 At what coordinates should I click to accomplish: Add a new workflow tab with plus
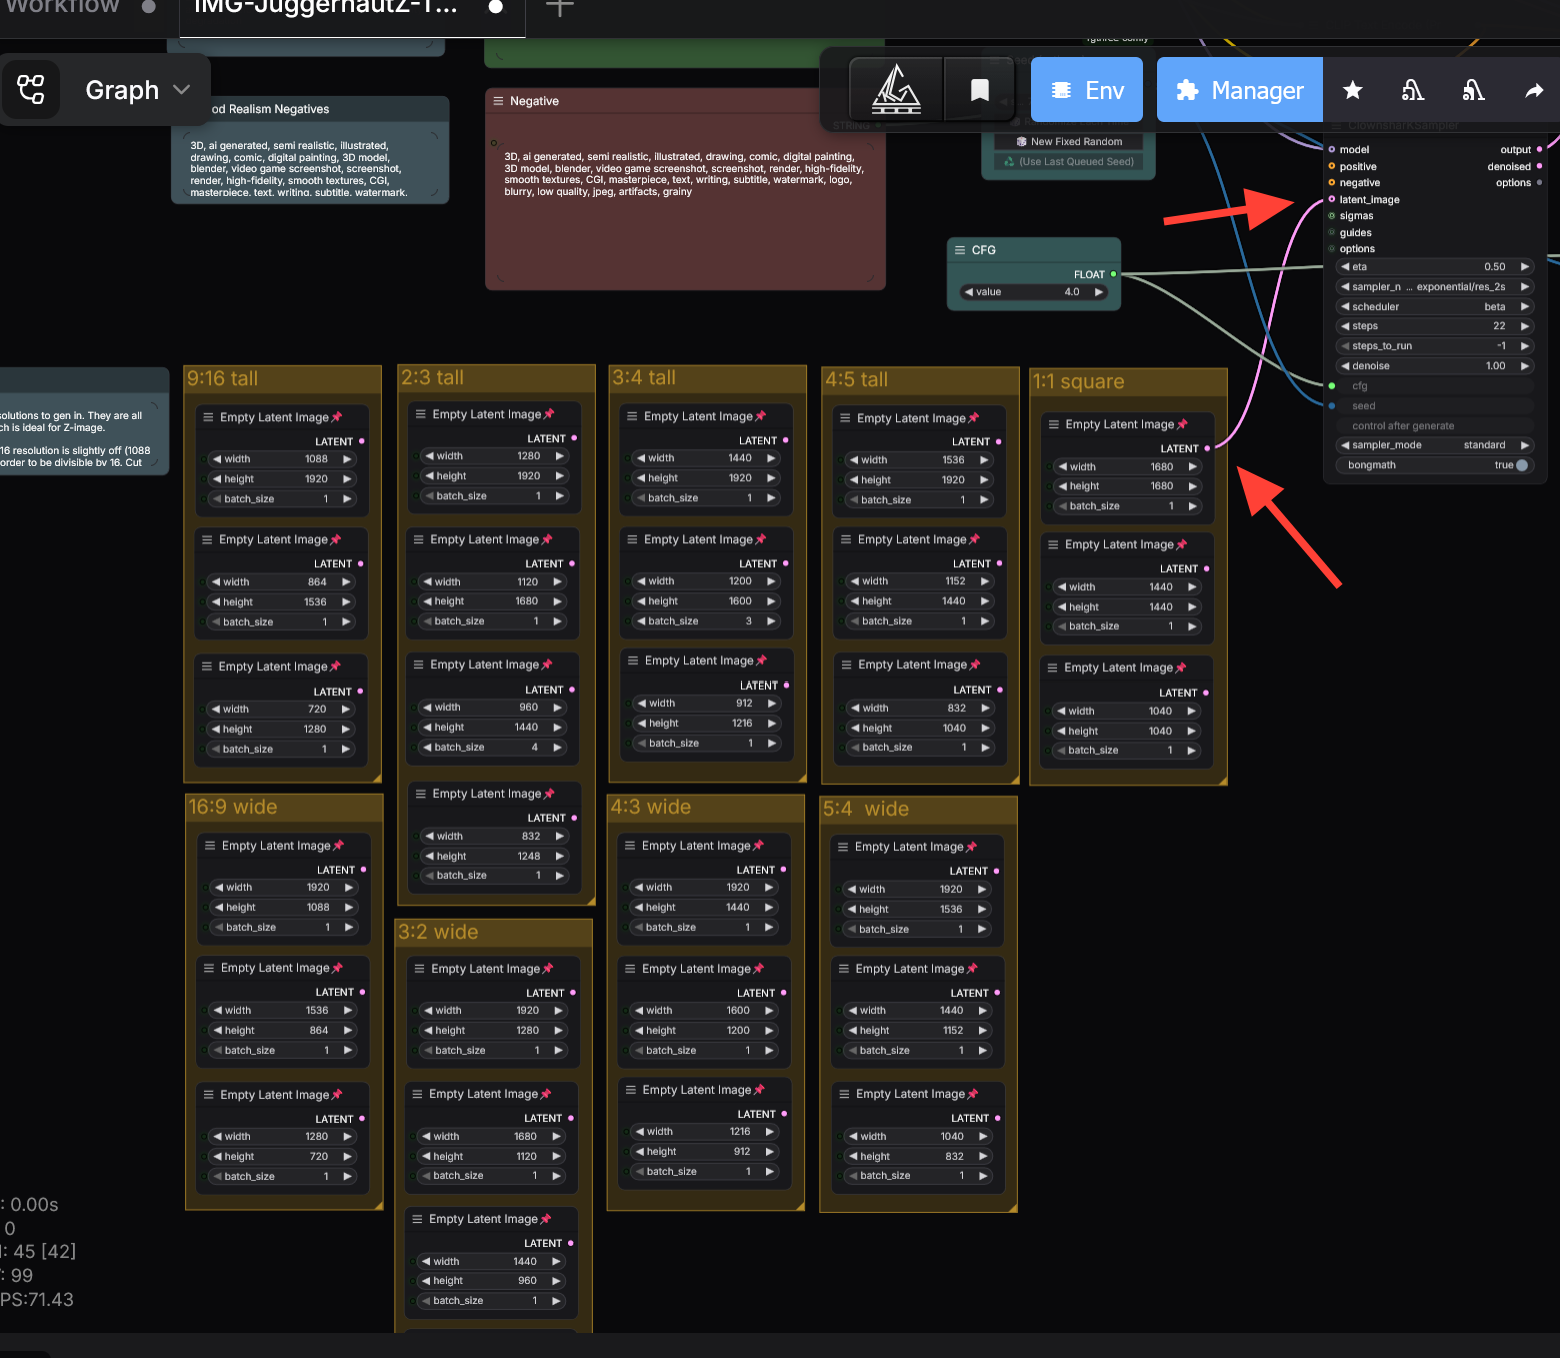(x=560, y=8)
